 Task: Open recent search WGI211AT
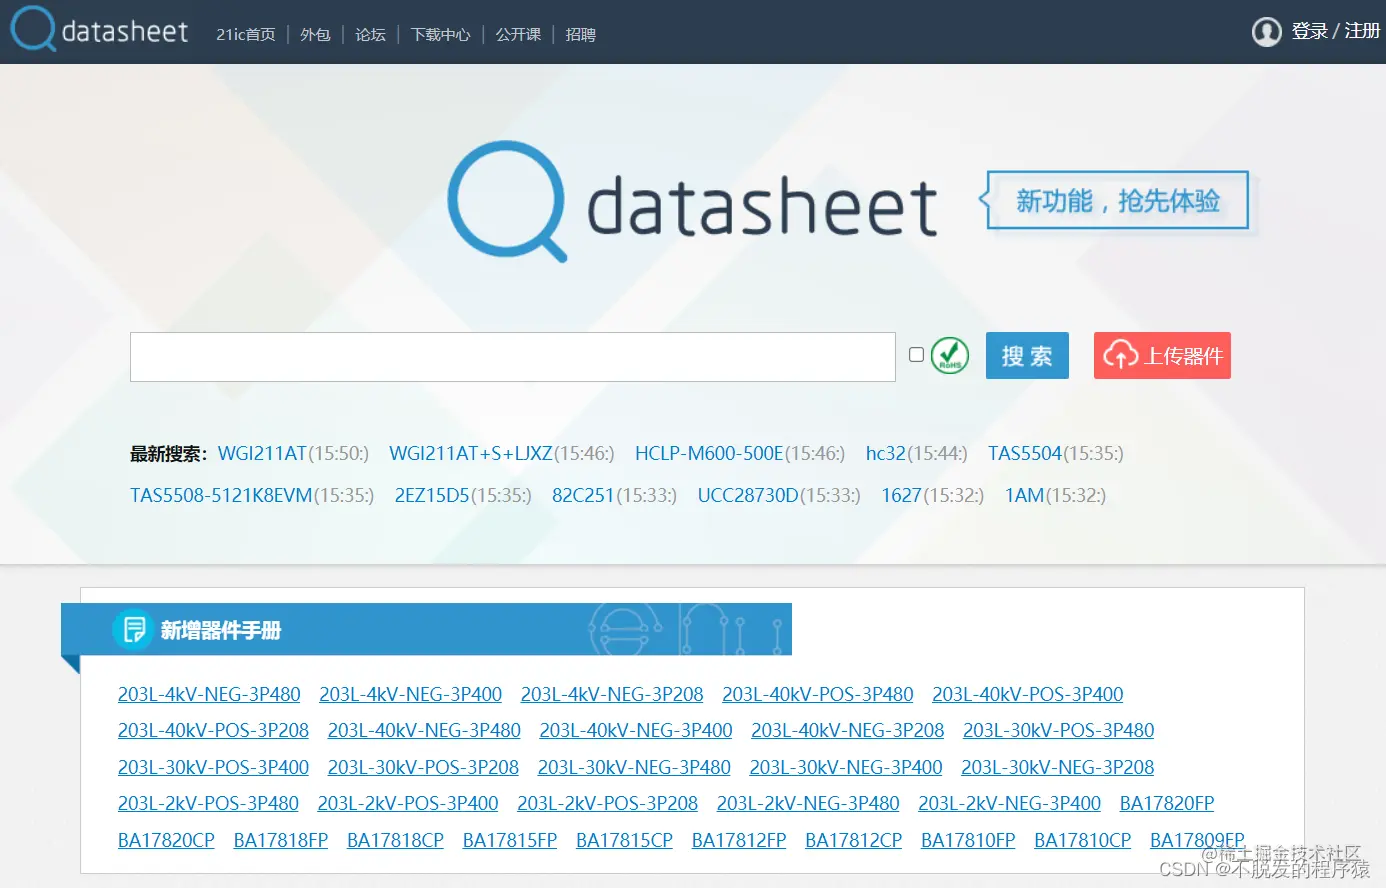click(262, 453)
